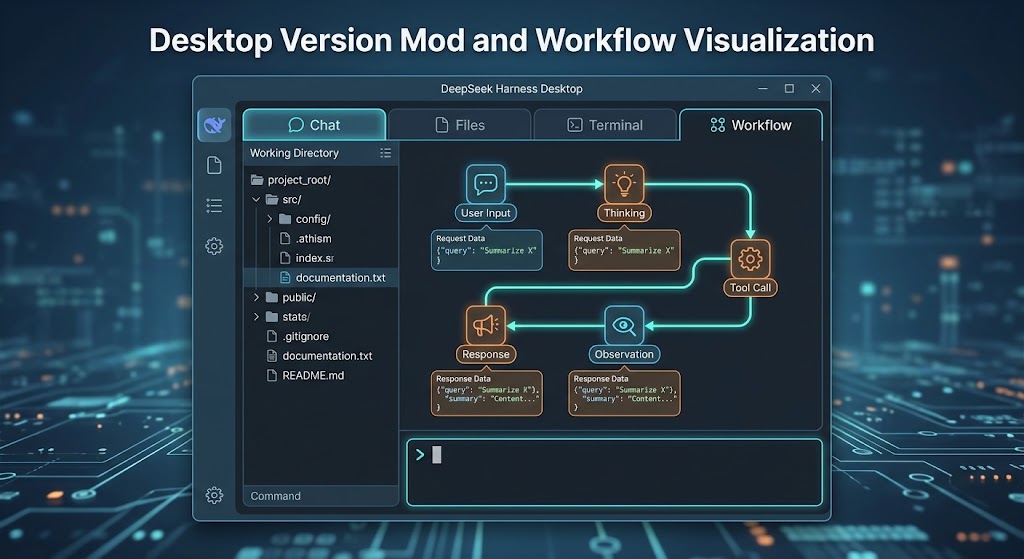The width and height of the screenshot is (1024, 559).
Task: Click the Command label at panel bottom
Action: coord(276,496)
